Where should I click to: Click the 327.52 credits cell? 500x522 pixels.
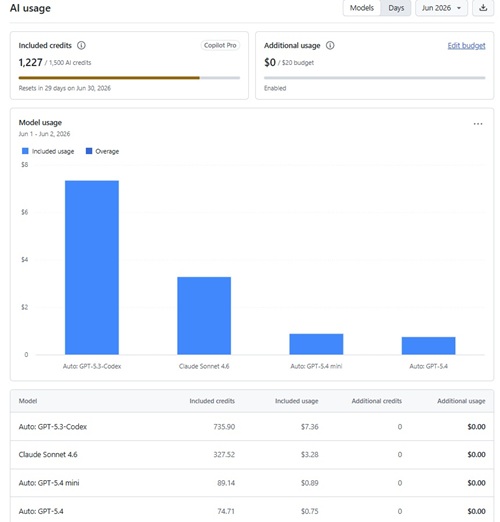[x=224, y=455]
